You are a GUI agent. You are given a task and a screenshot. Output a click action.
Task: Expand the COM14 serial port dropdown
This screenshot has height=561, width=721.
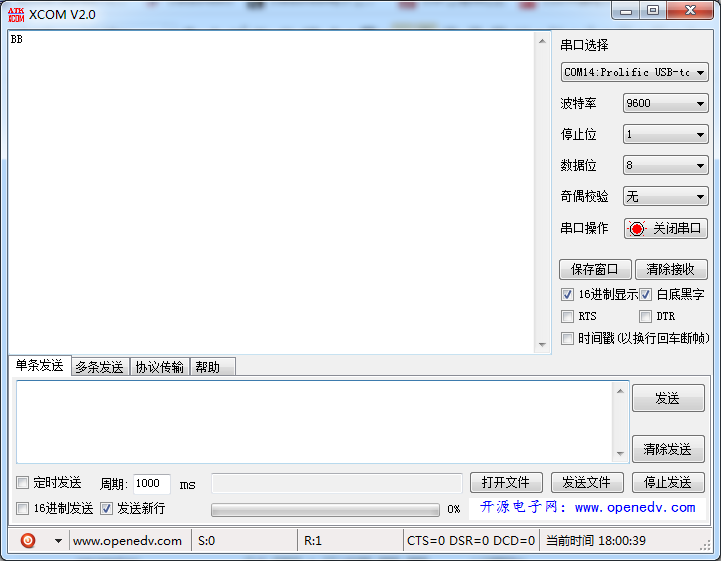point(634,72)
